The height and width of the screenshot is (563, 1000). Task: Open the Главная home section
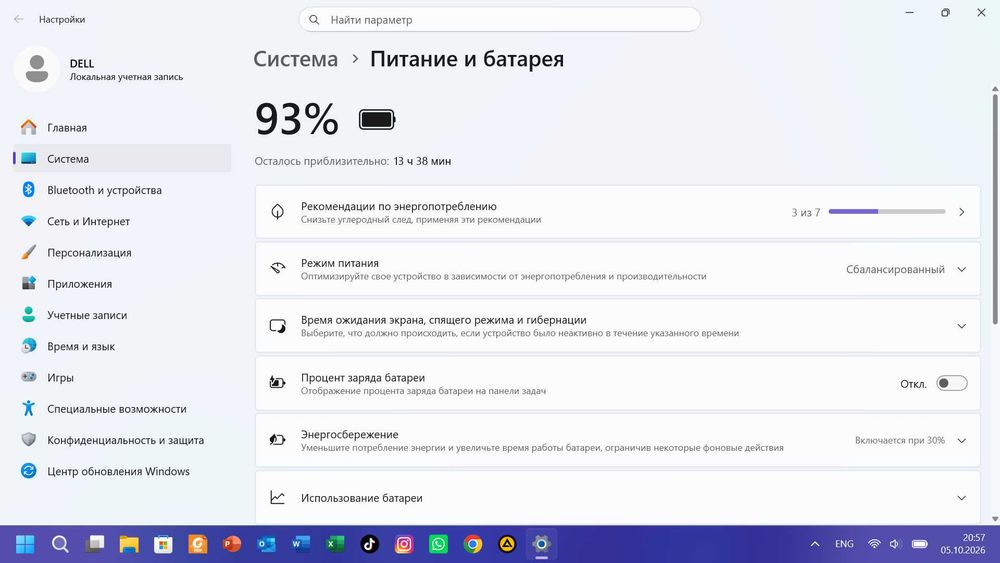point(122,128)
